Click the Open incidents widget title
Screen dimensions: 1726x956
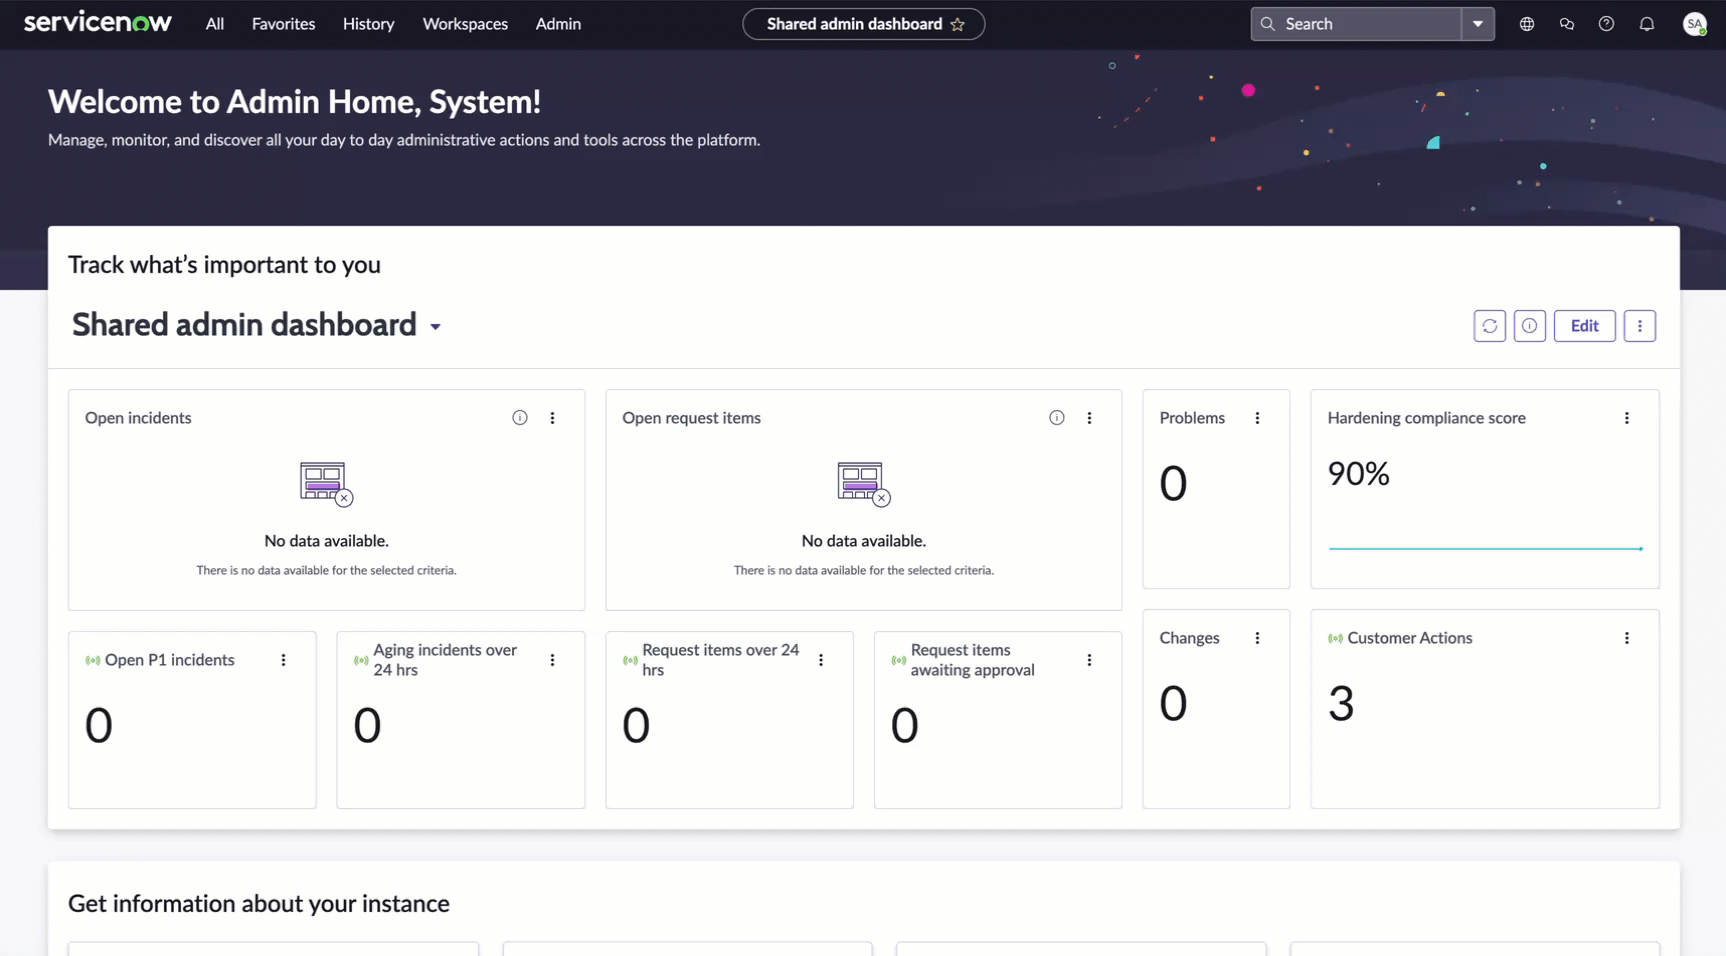tap(138, 418)
